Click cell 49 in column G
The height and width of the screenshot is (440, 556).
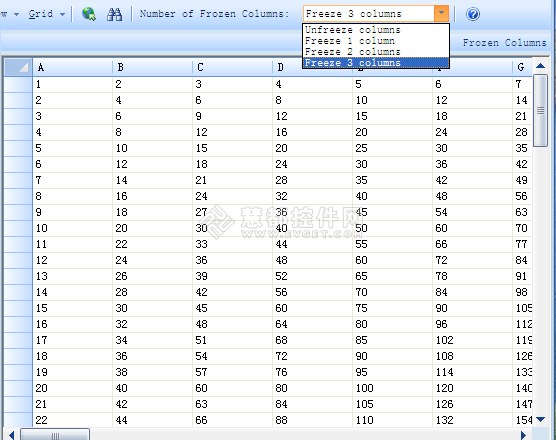coord(522,180)
